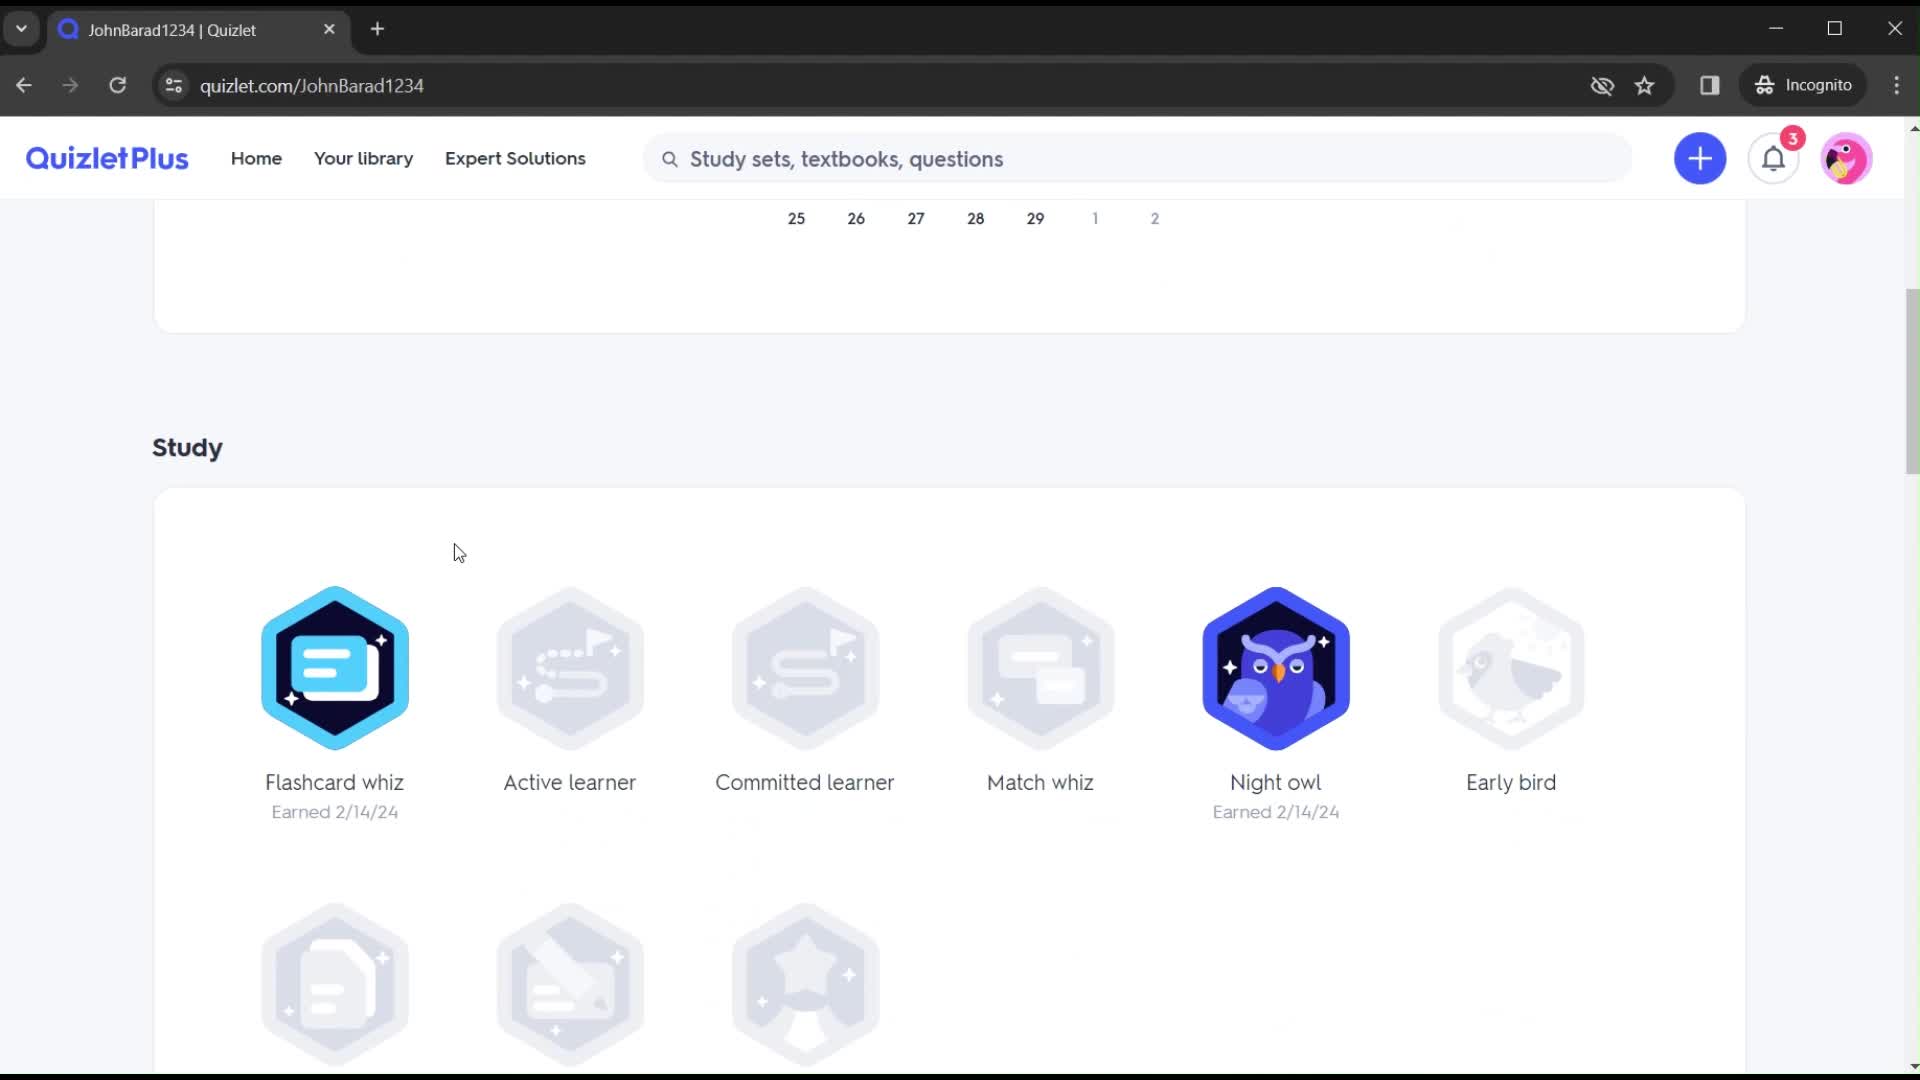Click the Active learner badge icon
Screen dimensions: 1920x1080
pyautogui.click(x=570, y=667)
